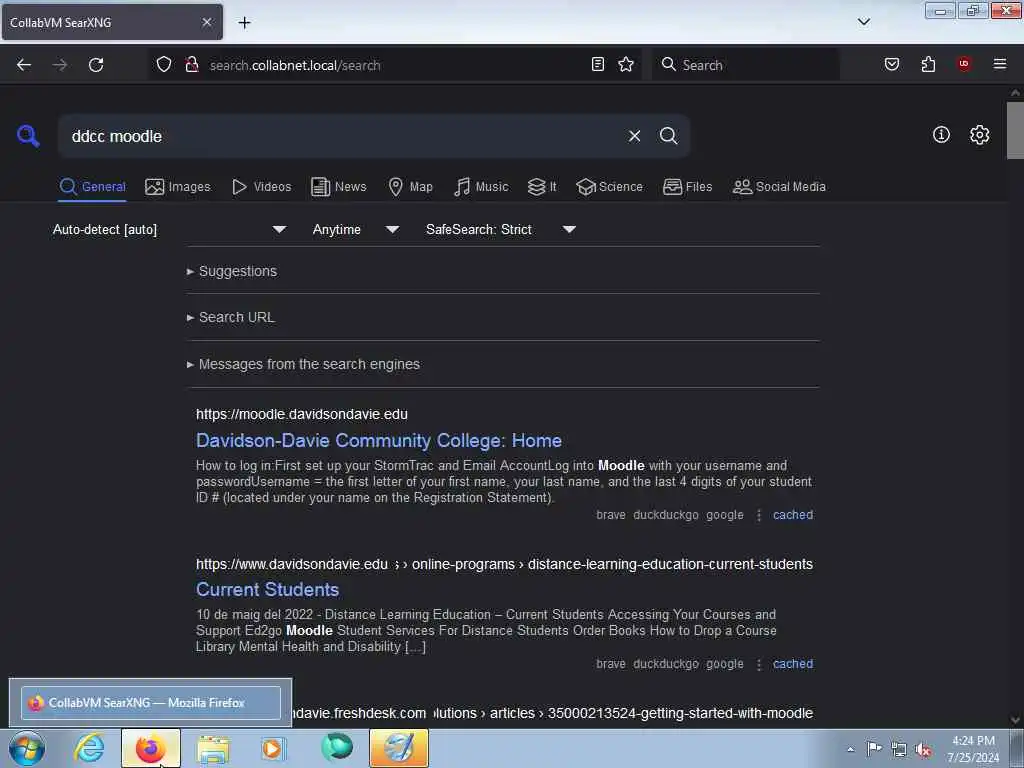Screen dimensions: 1024x768
Task: Open the Current Students result link
Action: pyautogui.click(x=267, y=590)
